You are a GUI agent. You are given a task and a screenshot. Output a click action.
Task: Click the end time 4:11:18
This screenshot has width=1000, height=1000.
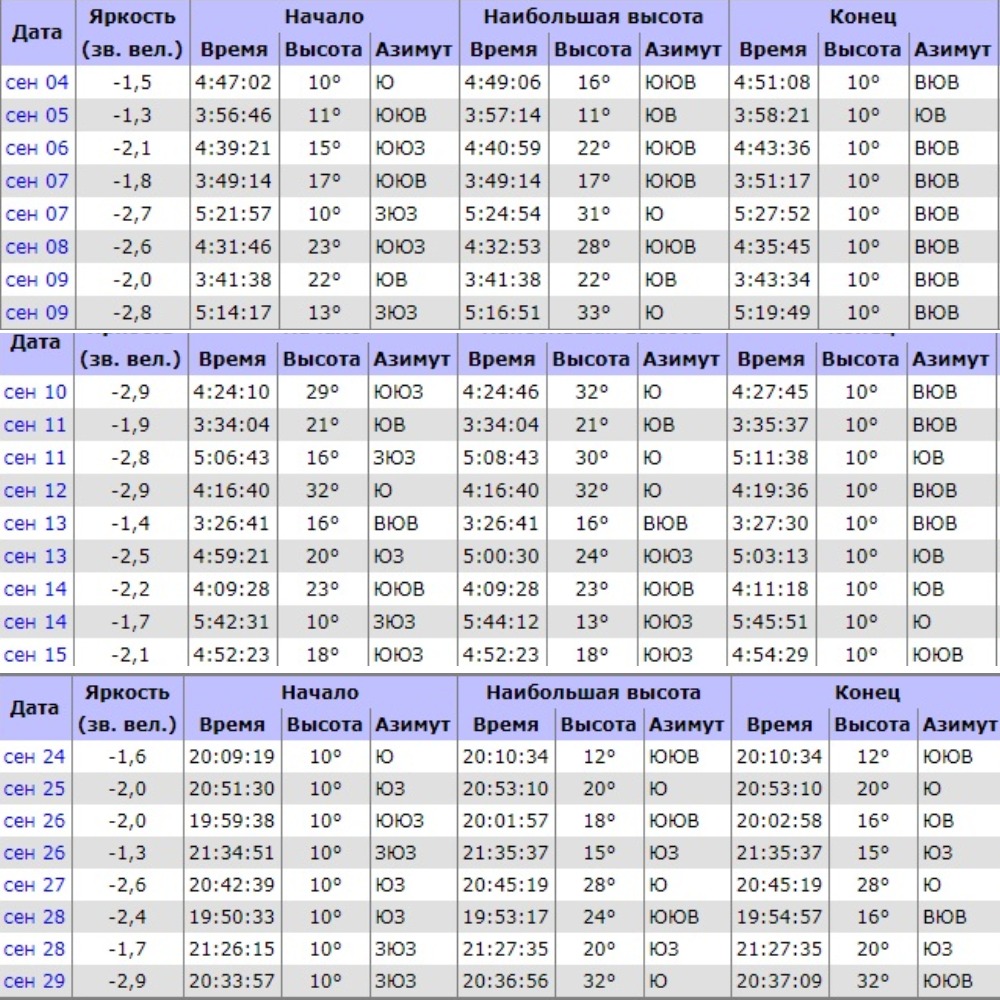click(770, 589)
